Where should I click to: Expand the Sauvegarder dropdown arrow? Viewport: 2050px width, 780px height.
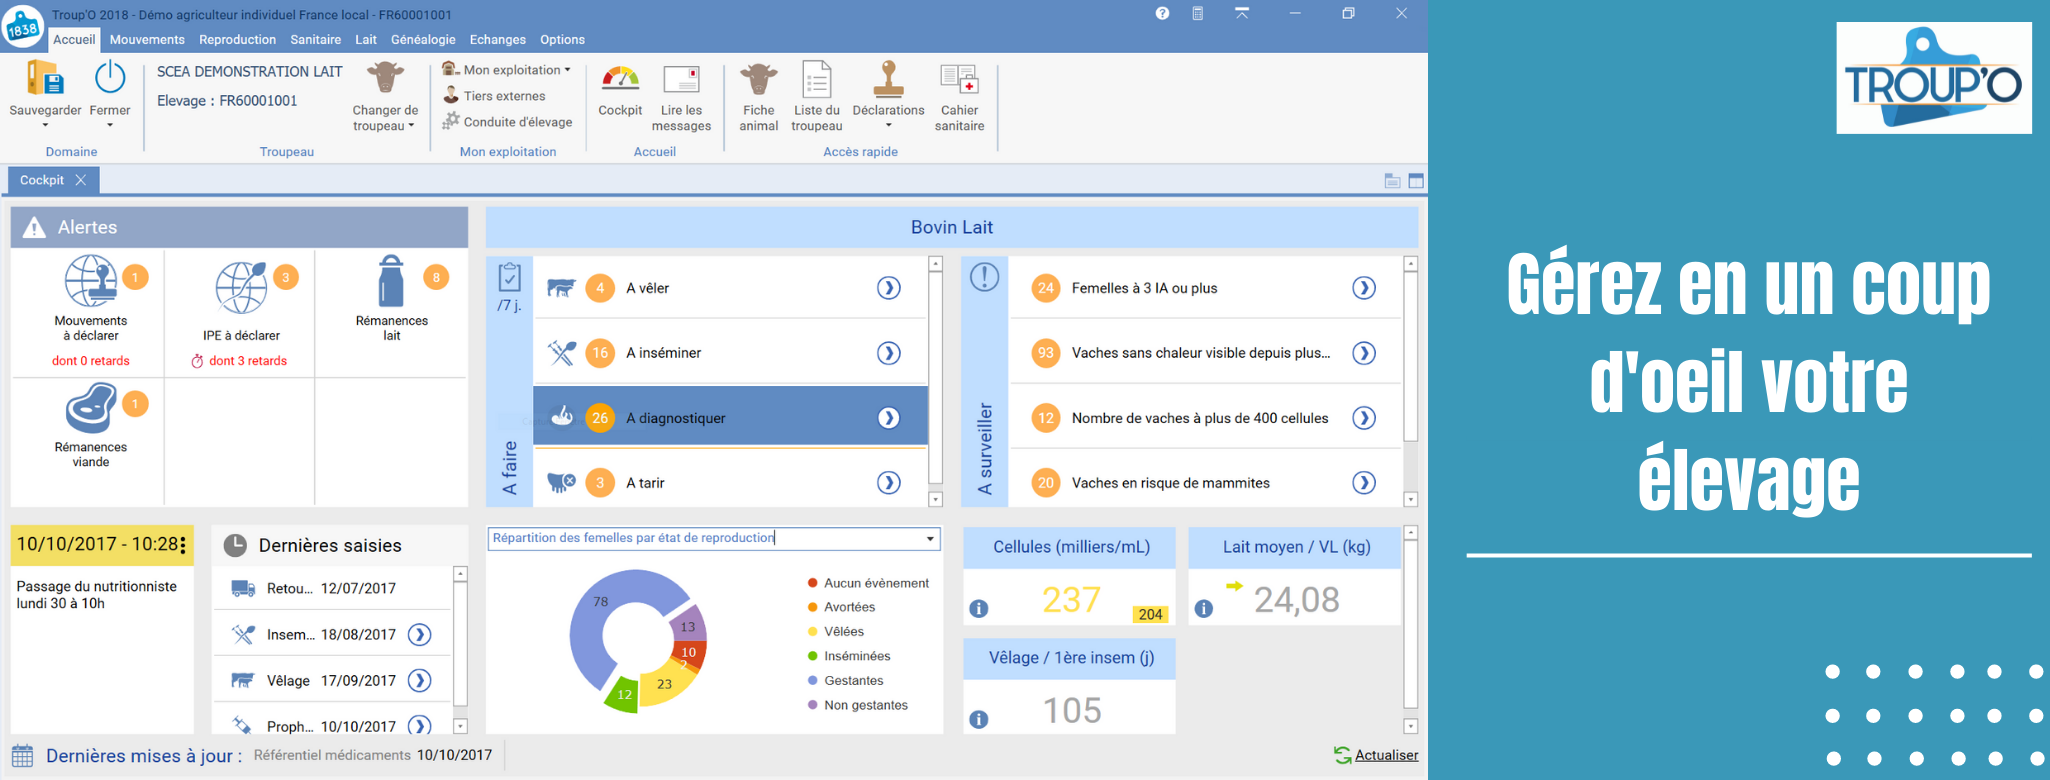coord(45,126)
